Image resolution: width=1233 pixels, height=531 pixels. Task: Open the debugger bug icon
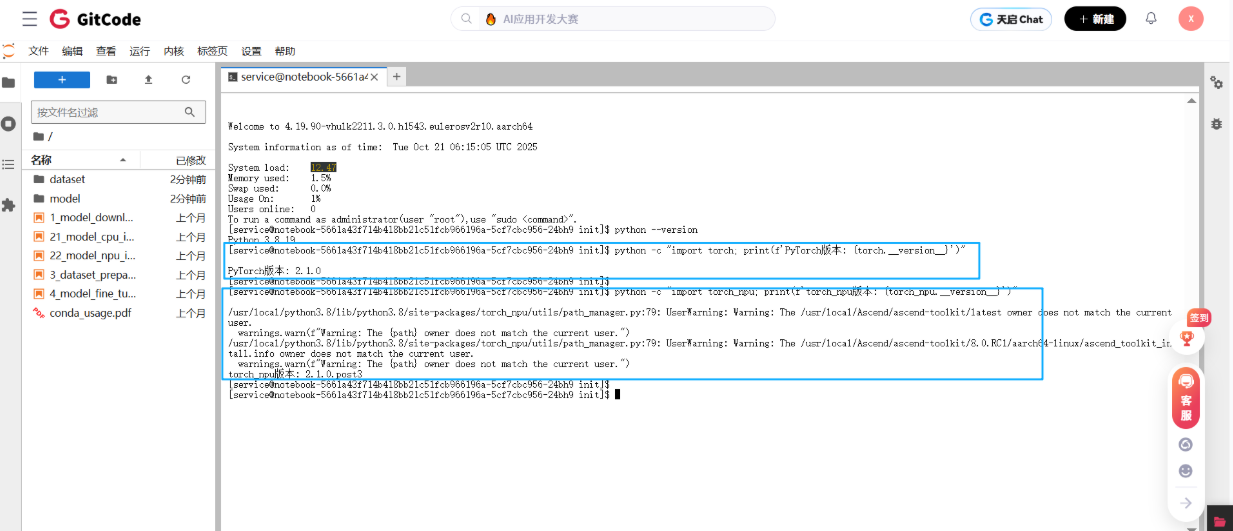coord(1217,124)
